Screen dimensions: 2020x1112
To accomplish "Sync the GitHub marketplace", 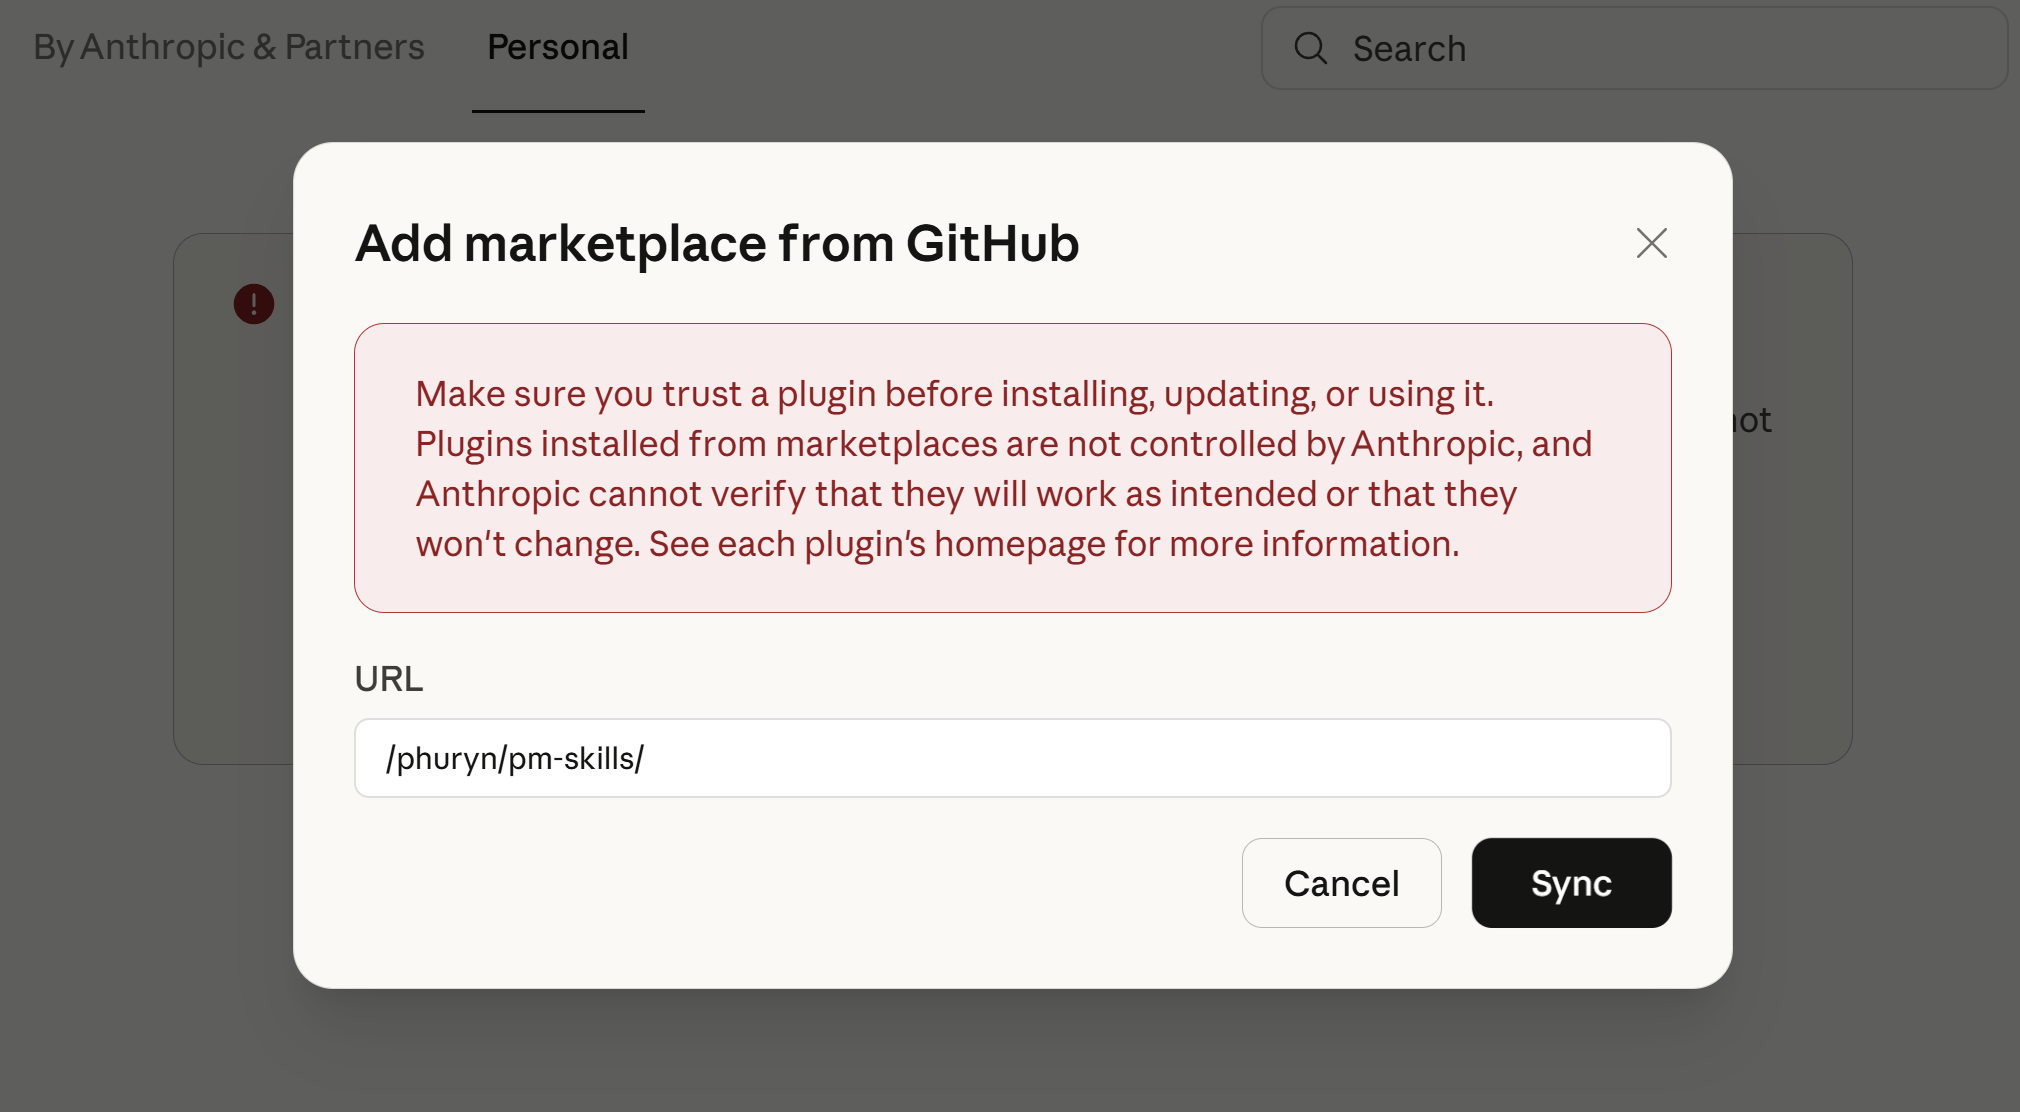I will [x=1571, y=883].
